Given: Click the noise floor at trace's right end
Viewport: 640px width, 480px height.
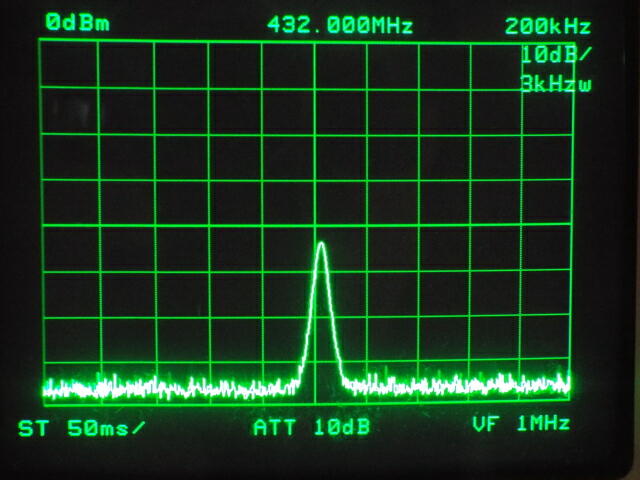Looking at the screenshot, I should tap(566, 382).
